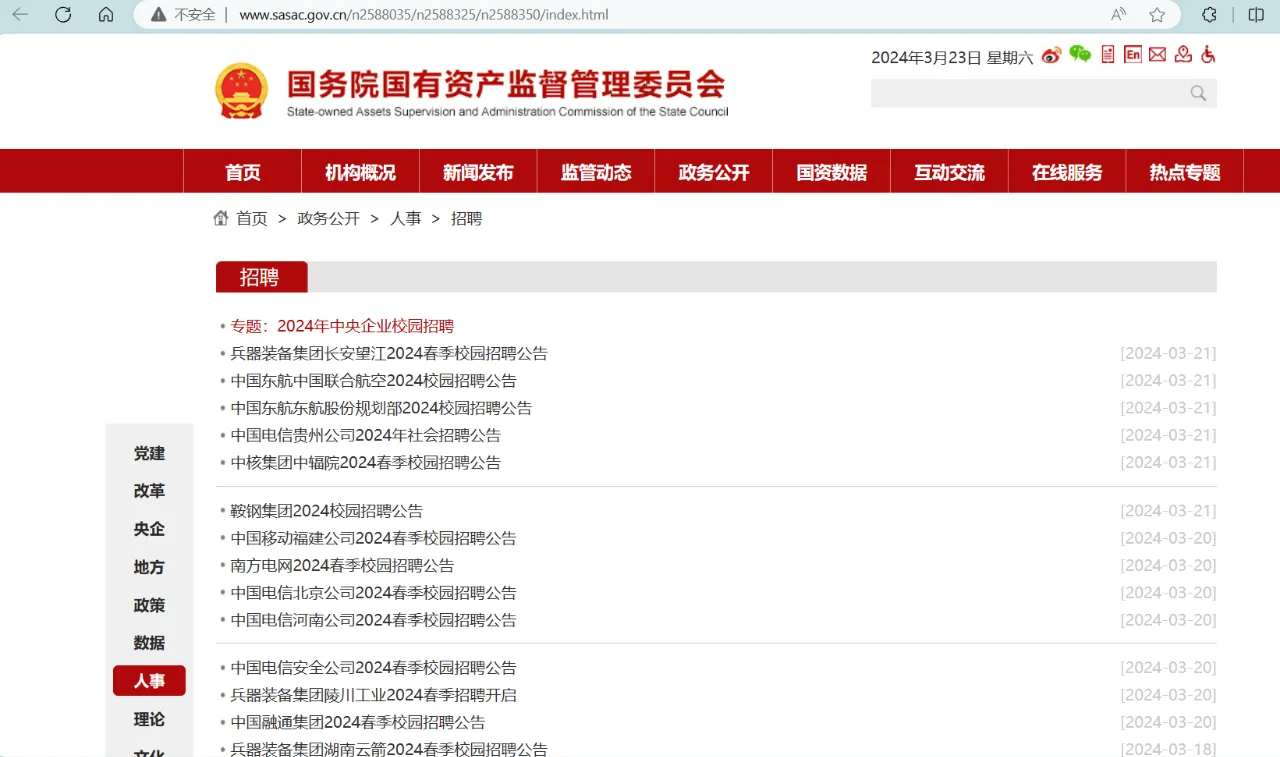The width and height of the screenshot is (1280, 757).
Task: Open 中国电信北京公司2024春季校园招聘公告
Action: [x=373, y=593]
